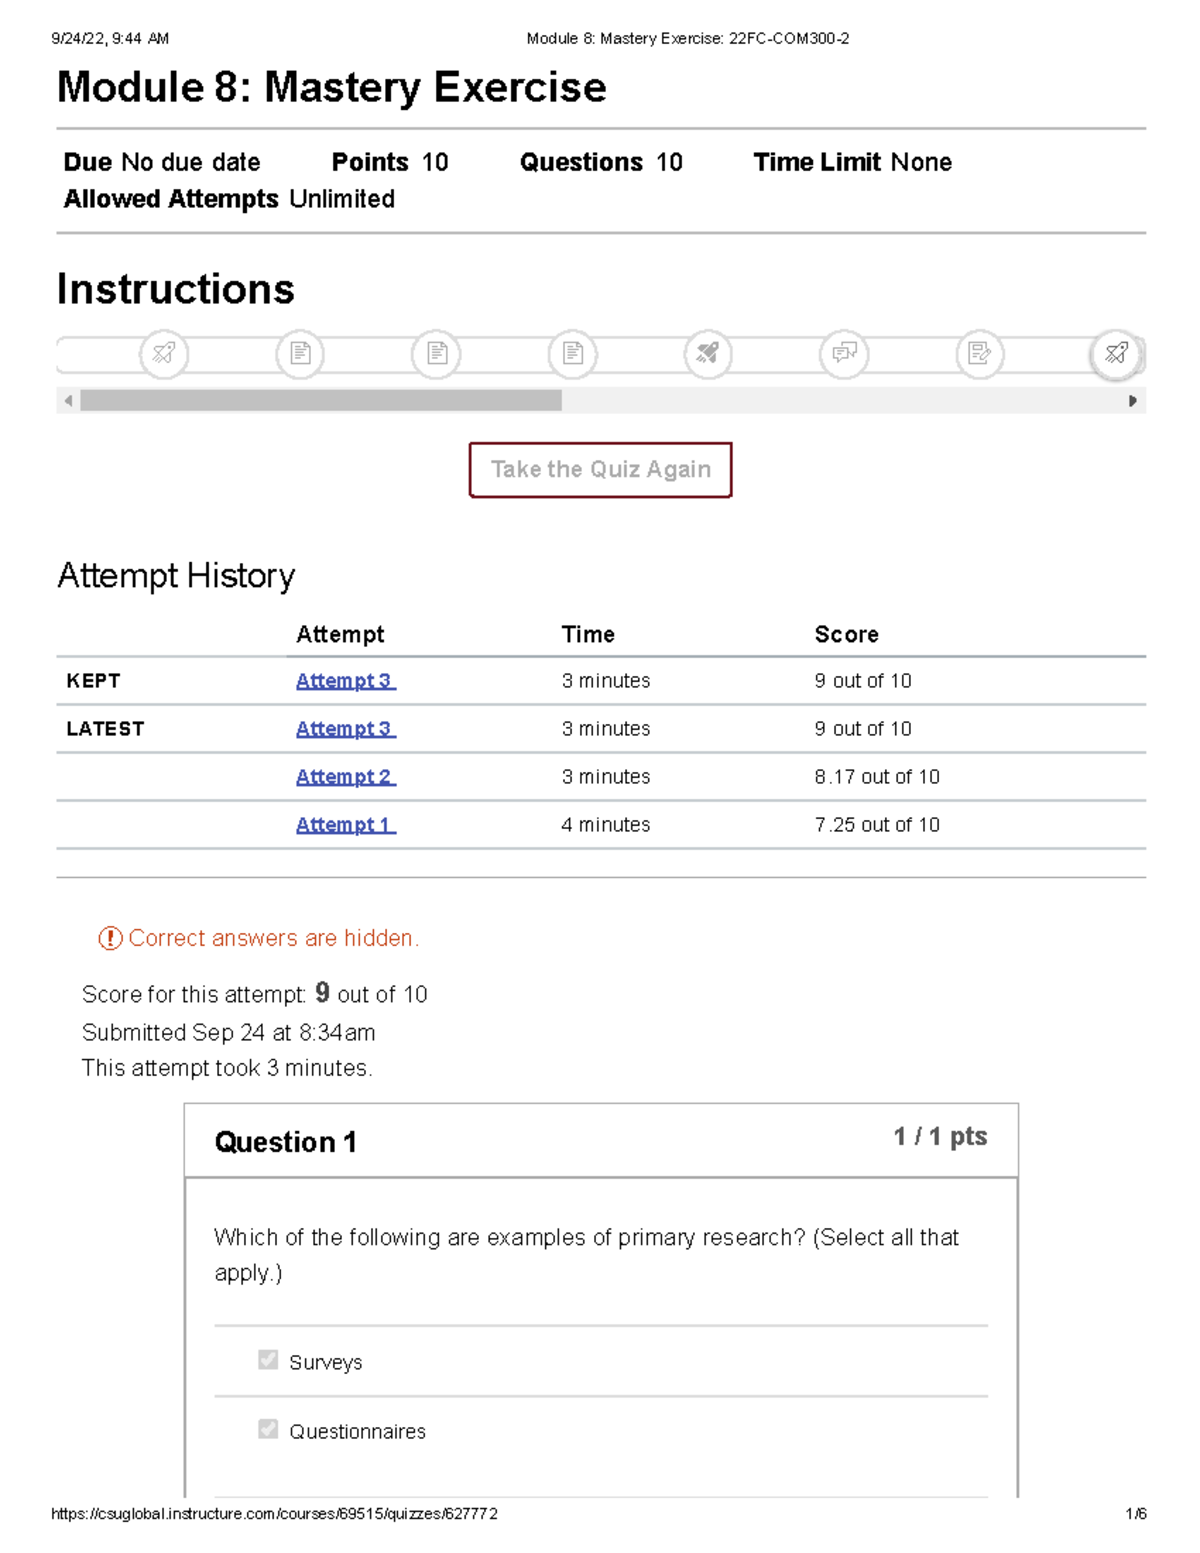Open the Attempt 1 results link
This screenshot has width=1200, height=1553.
click(x=344, y=824)
